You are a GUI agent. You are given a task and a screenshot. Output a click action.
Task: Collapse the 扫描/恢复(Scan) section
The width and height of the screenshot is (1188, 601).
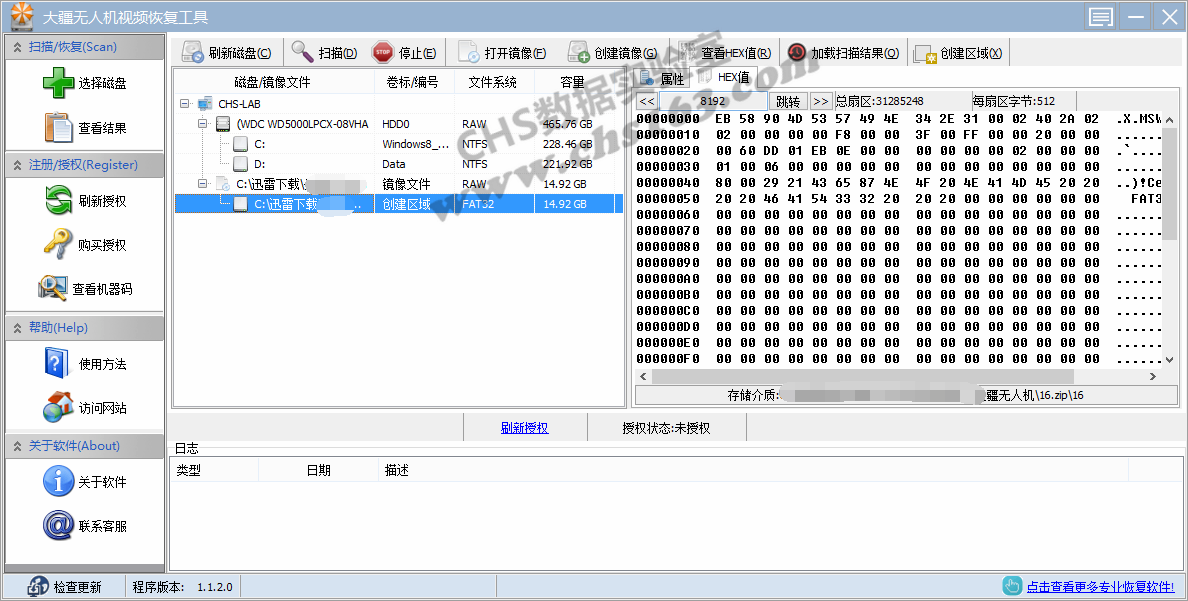[x=17, y=47]
